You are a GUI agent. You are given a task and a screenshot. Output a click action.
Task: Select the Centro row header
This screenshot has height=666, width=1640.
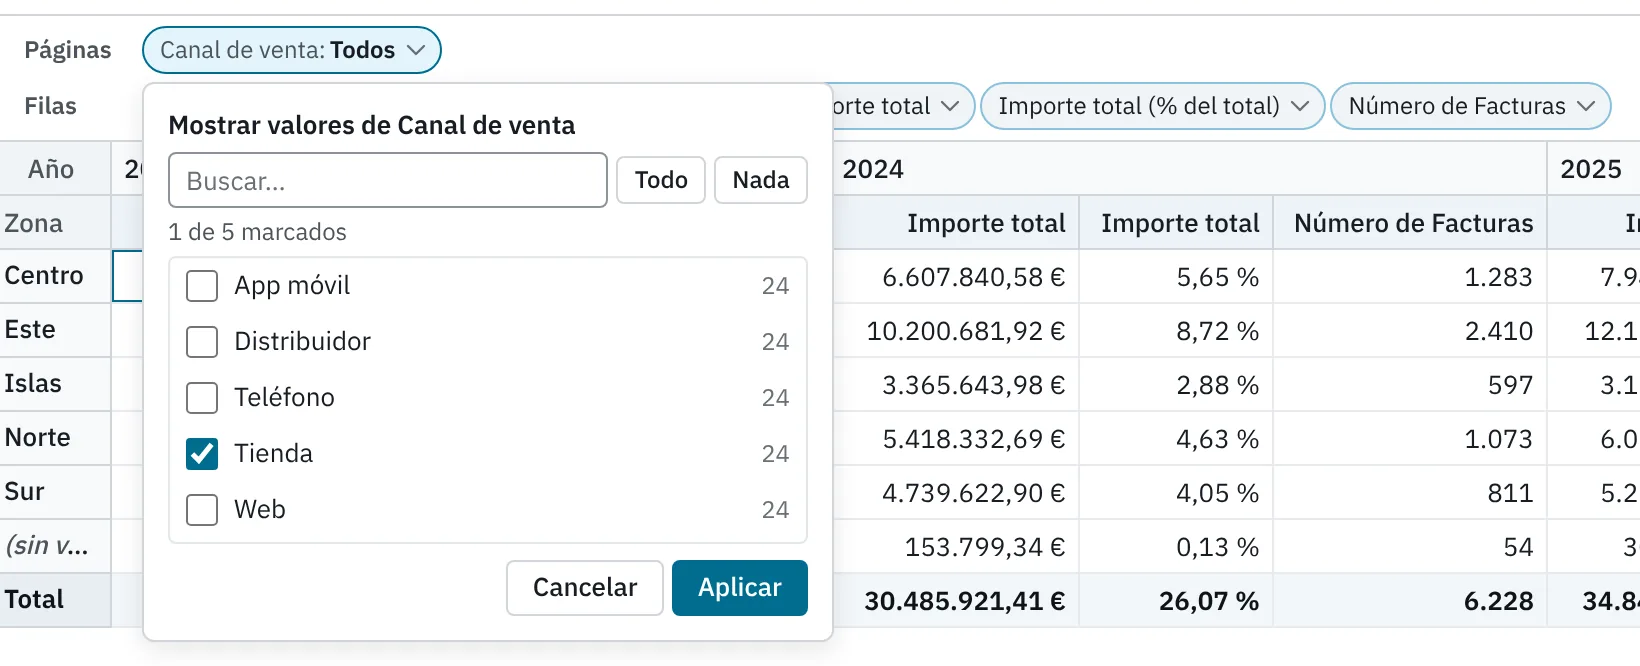coord(55,276)
